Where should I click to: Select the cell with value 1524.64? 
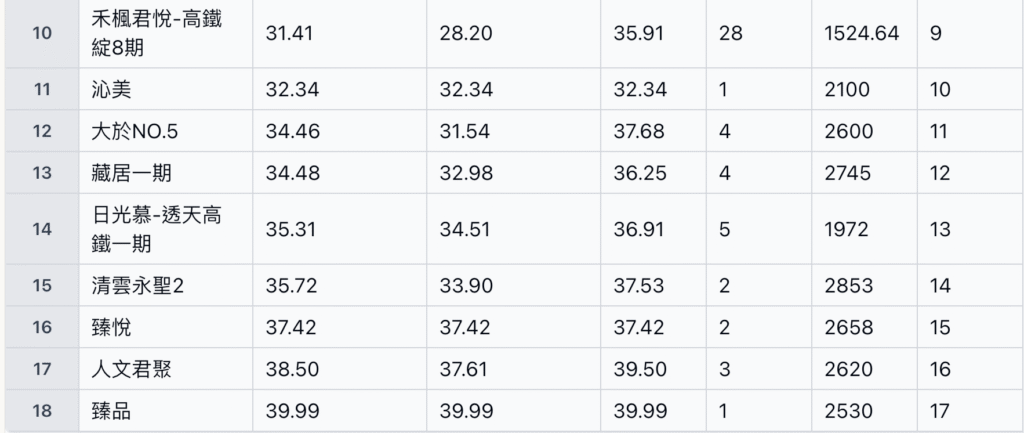[x=862, y=34]
